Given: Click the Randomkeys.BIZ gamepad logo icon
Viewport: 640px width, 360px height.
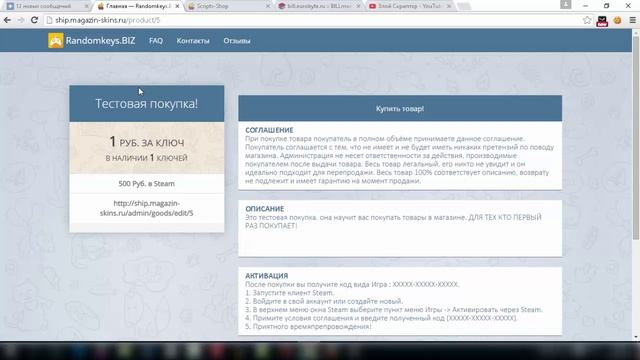Looking at the screenshot, I should tap(56, 40).
